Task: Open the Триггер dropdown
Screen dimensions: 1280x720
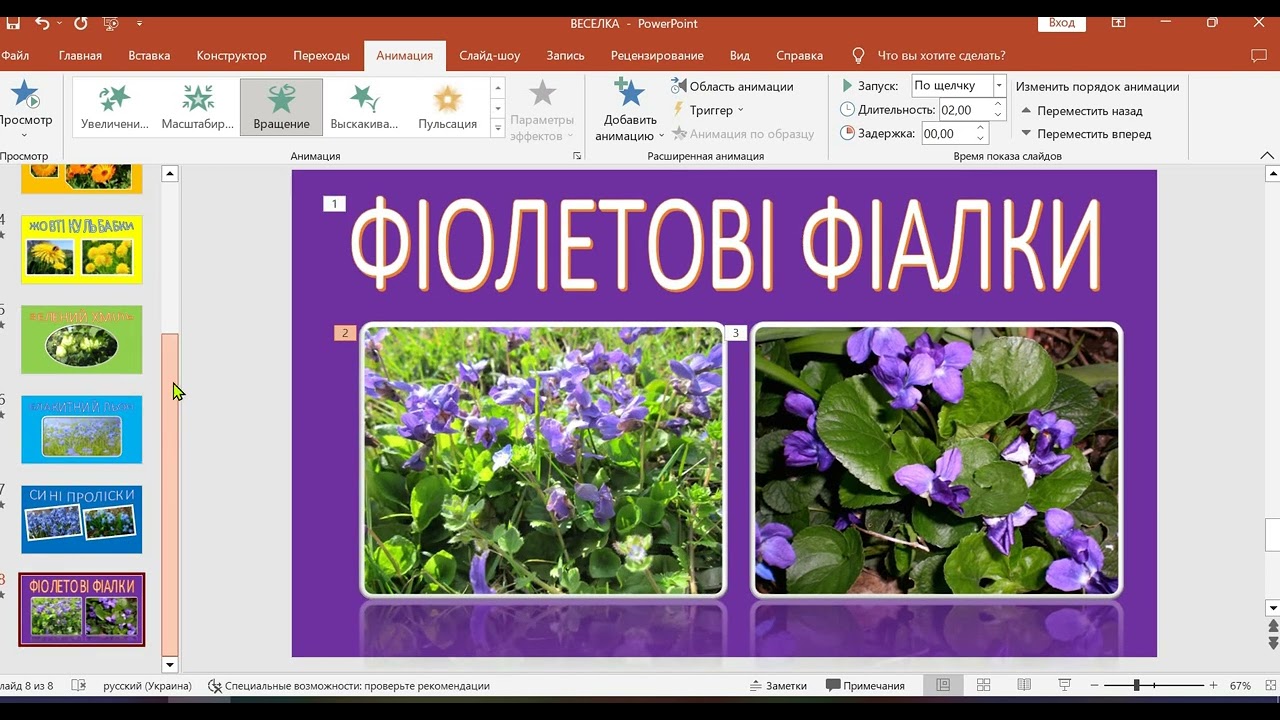Action: tap(710, 110)
